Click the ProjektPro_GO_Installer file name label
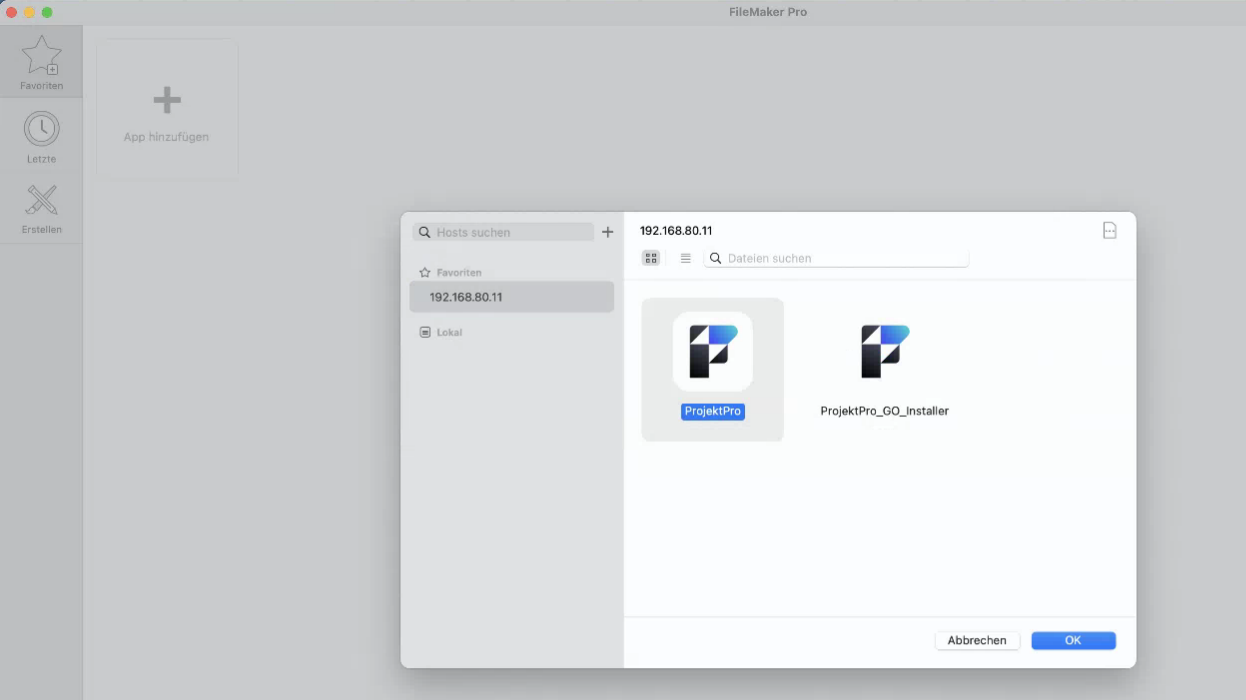The width and height of the screenshot is (1246, 700). 884,411
